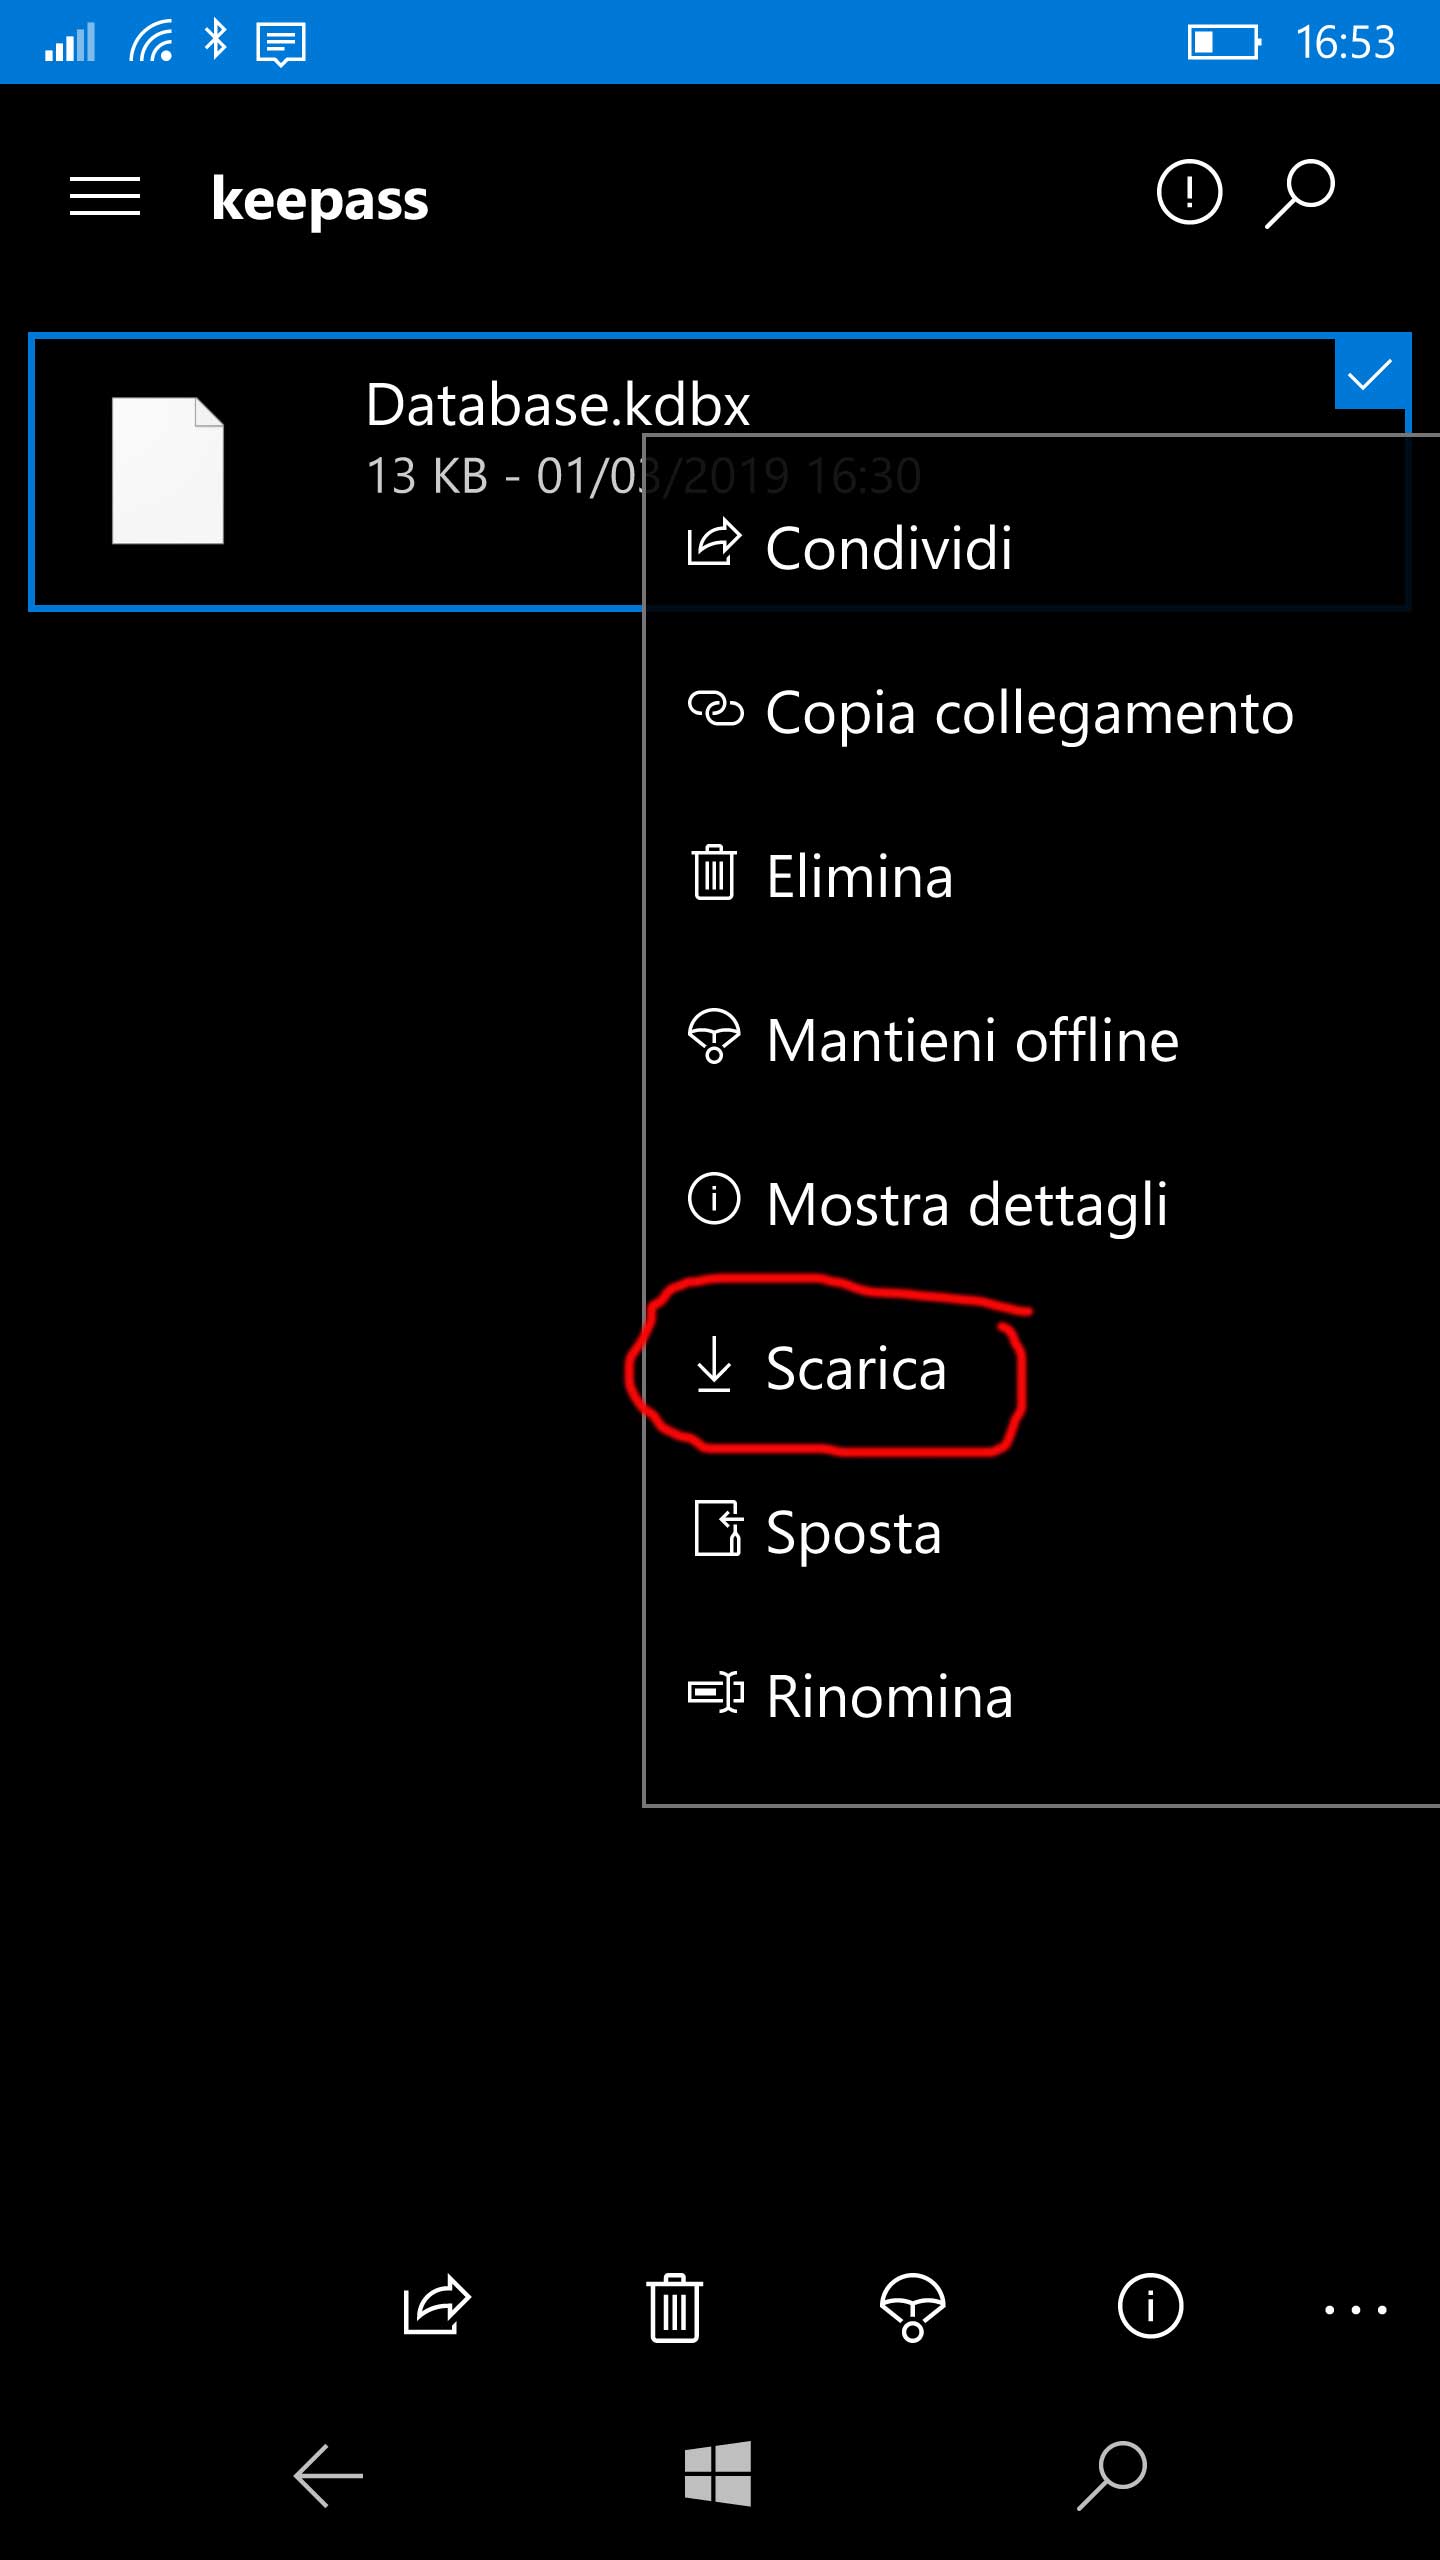1440x2560 pixels.
Task: Tap the alert notification icon in header
Action: click(1189, 192)
